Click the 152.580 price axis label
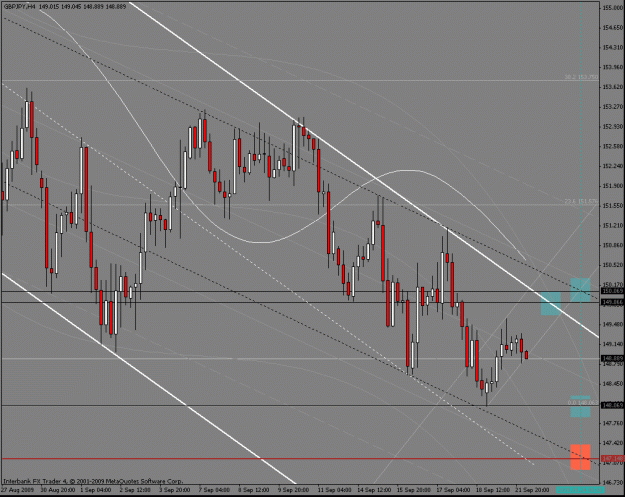Screen dimensions: 625x497 (x=613, y=146)
